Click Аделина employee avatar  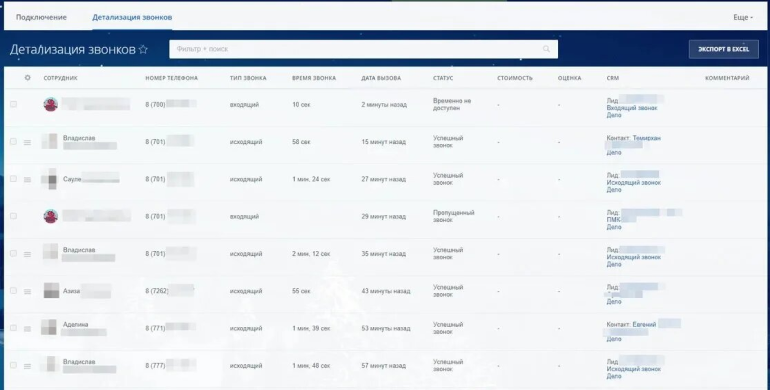pos(49,328)
